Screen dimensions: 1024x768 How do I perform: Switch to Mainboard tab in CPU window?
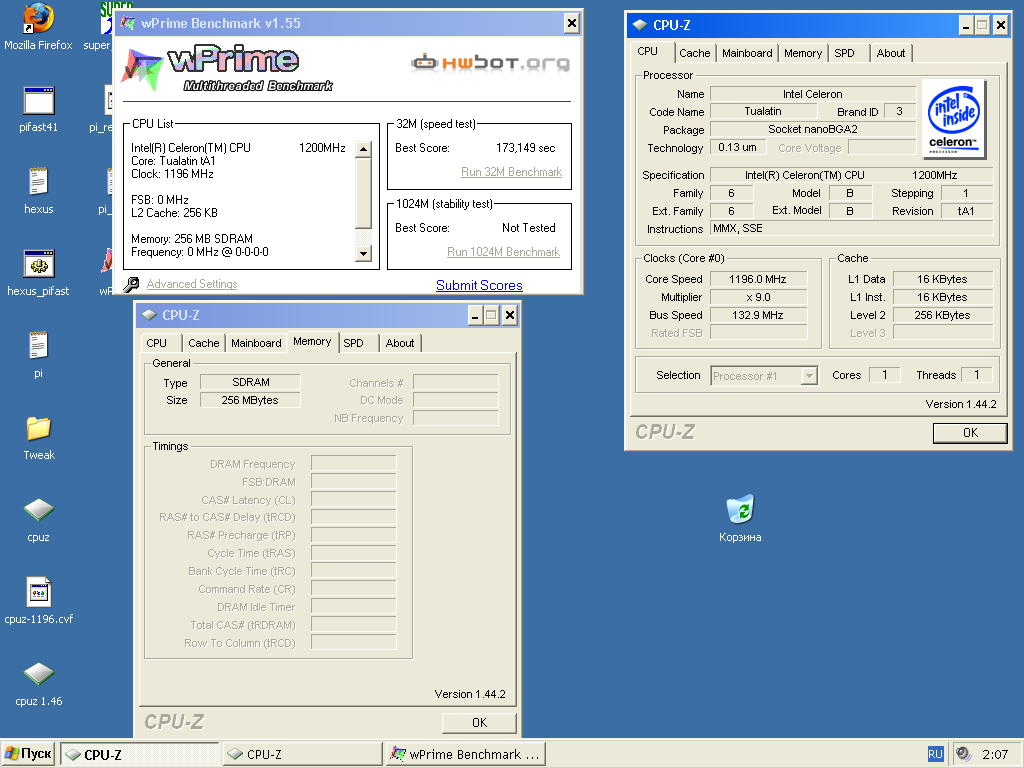pyautogui.click(x=747, y=53)
